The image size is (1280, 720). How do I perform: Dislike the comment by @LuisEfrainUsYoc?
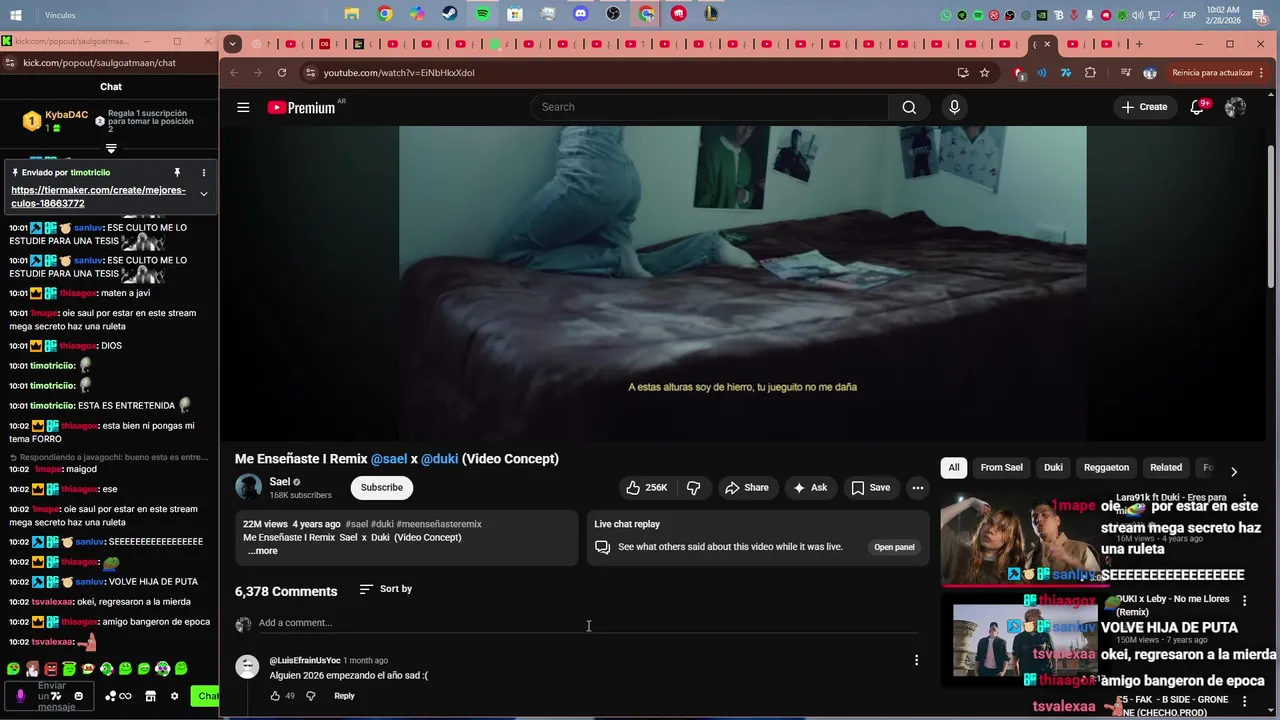pos(310,696)
